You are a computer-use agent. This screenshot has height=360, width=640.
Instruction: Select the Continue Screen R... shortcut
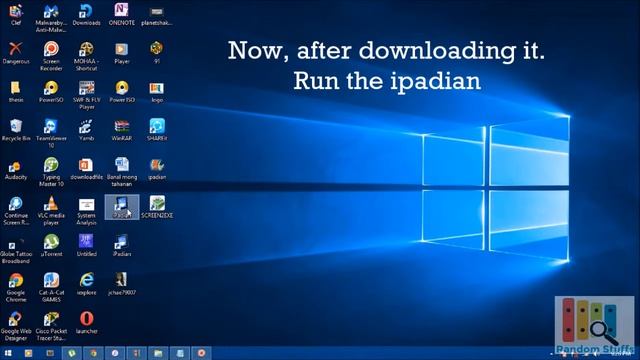coord(16,211)
